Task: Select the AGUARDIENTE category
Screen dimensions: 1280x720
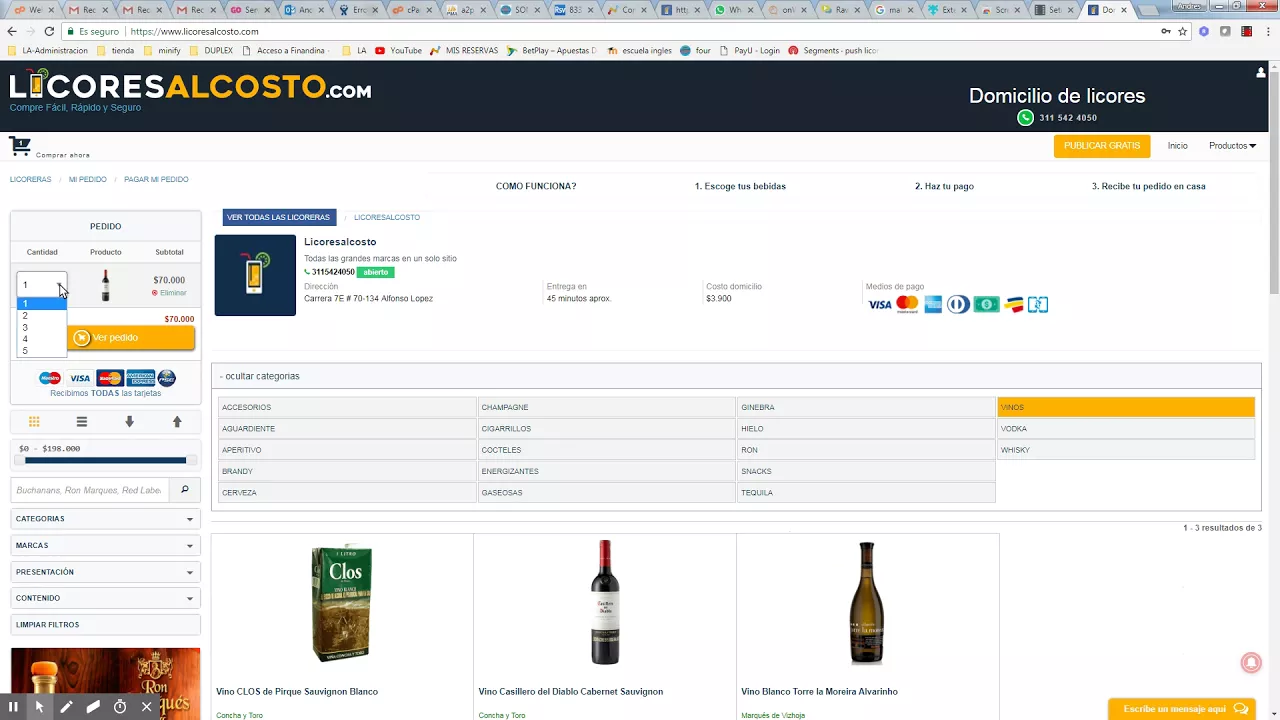Action: coord(347,429)
